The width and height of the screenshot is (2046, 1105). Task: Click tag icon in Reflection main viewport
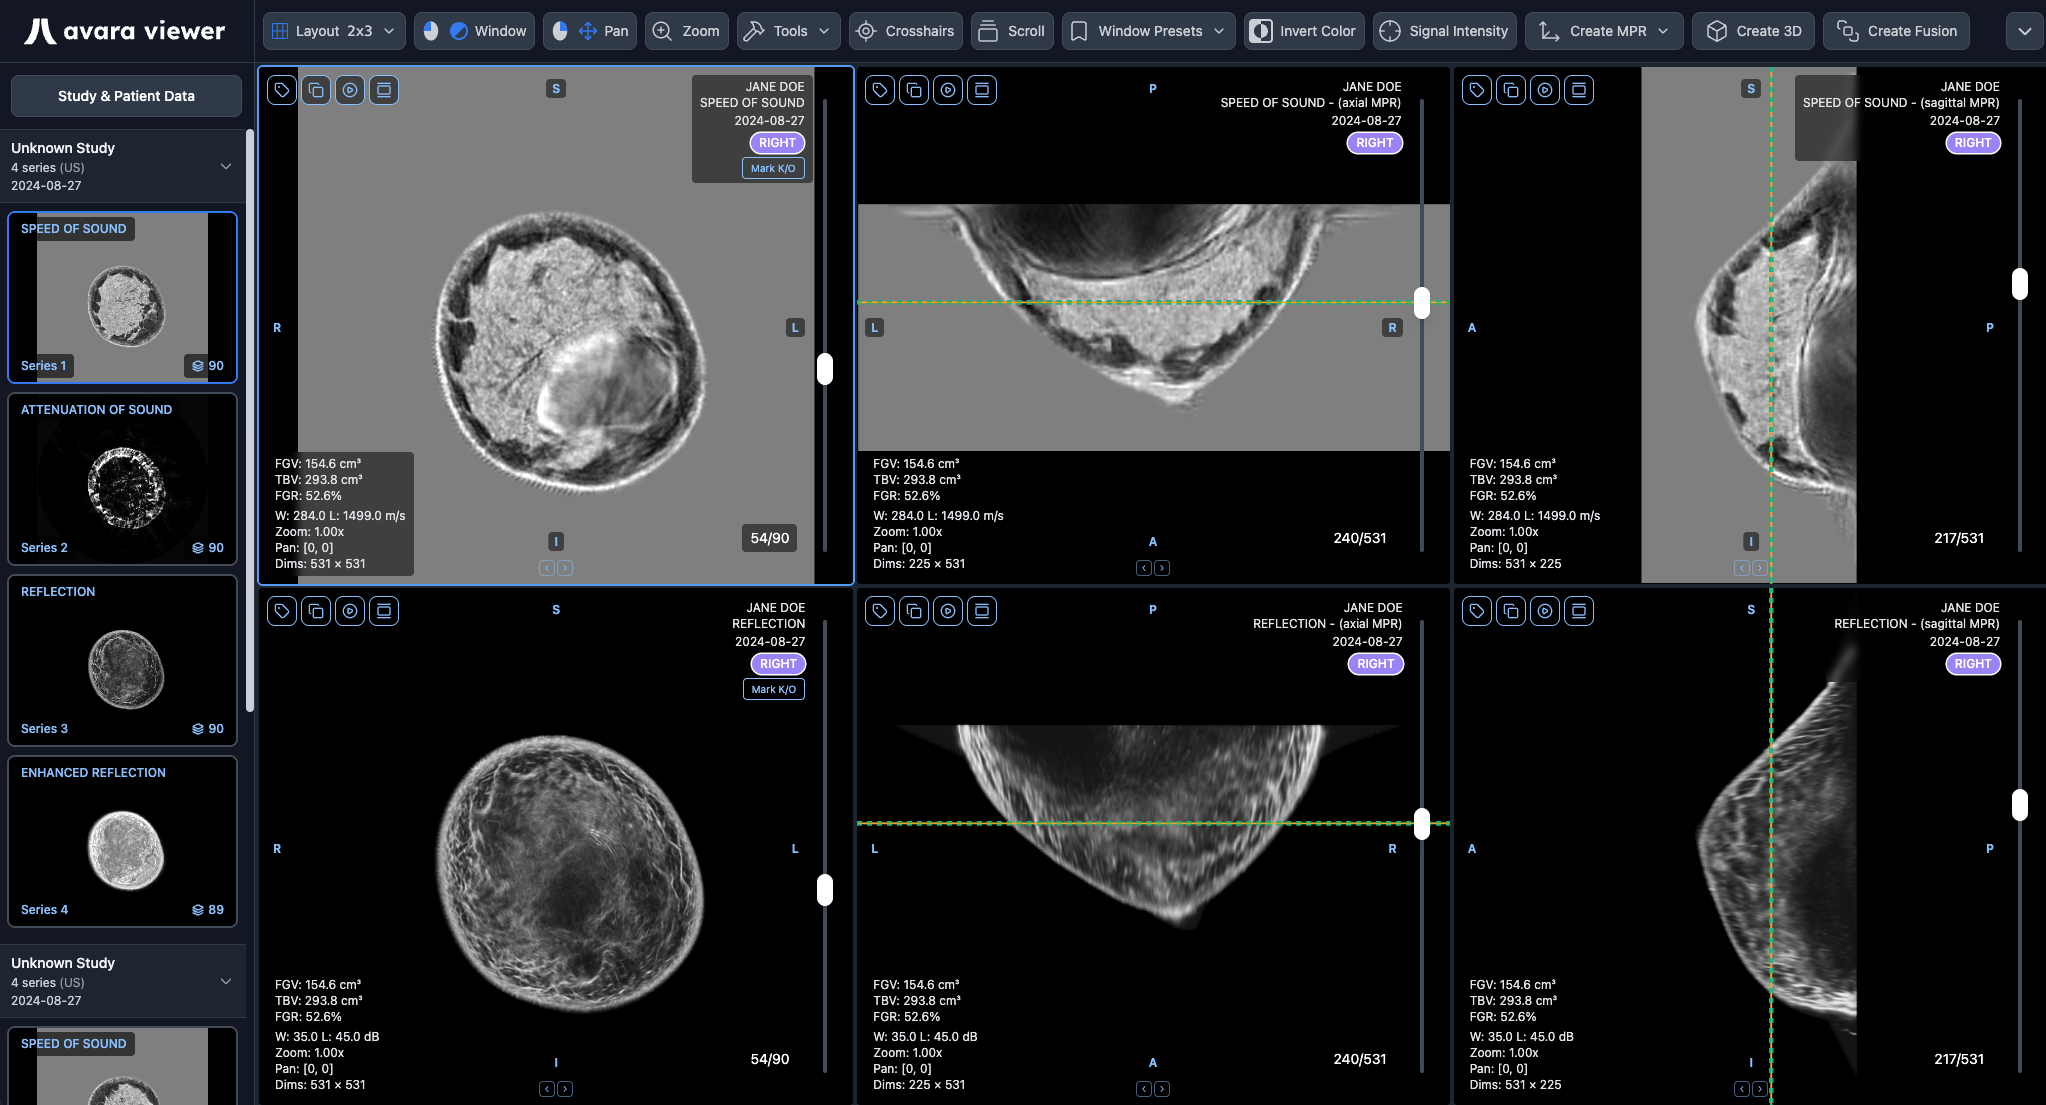(282, 611)
